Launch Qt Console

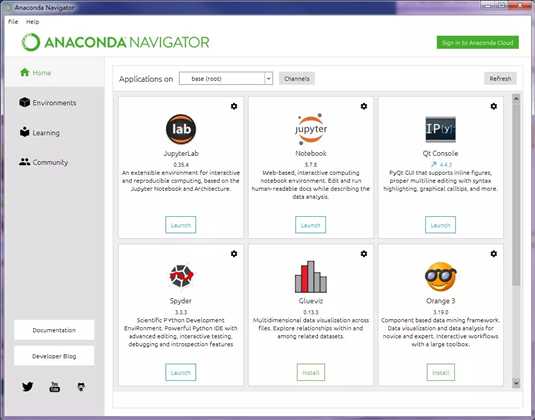[440, 225]
